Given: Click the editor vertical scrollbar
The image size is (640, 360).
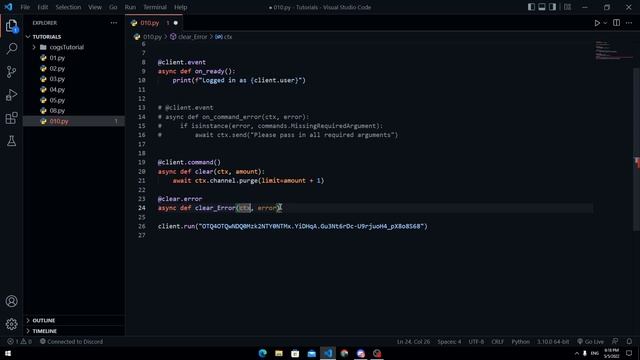Looking at the screenshot, I should 637,149.
